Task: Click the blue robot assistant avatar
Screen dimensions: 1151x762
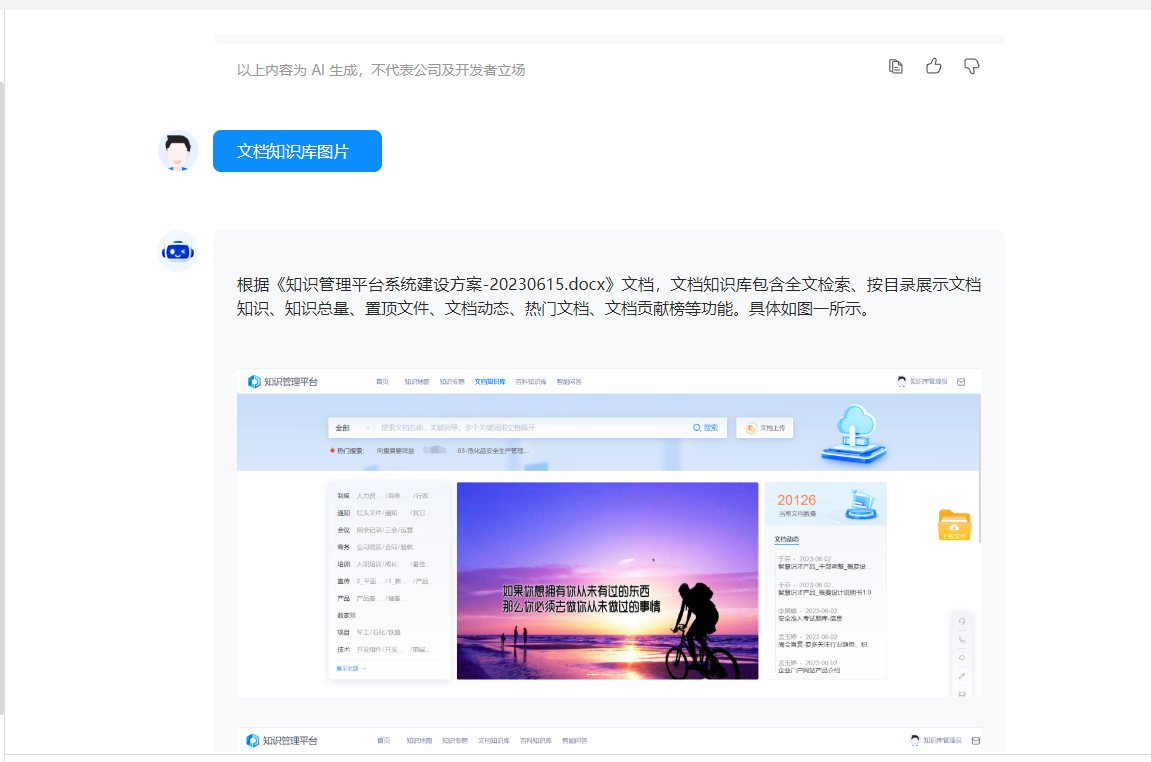Action: click(178, 252)
